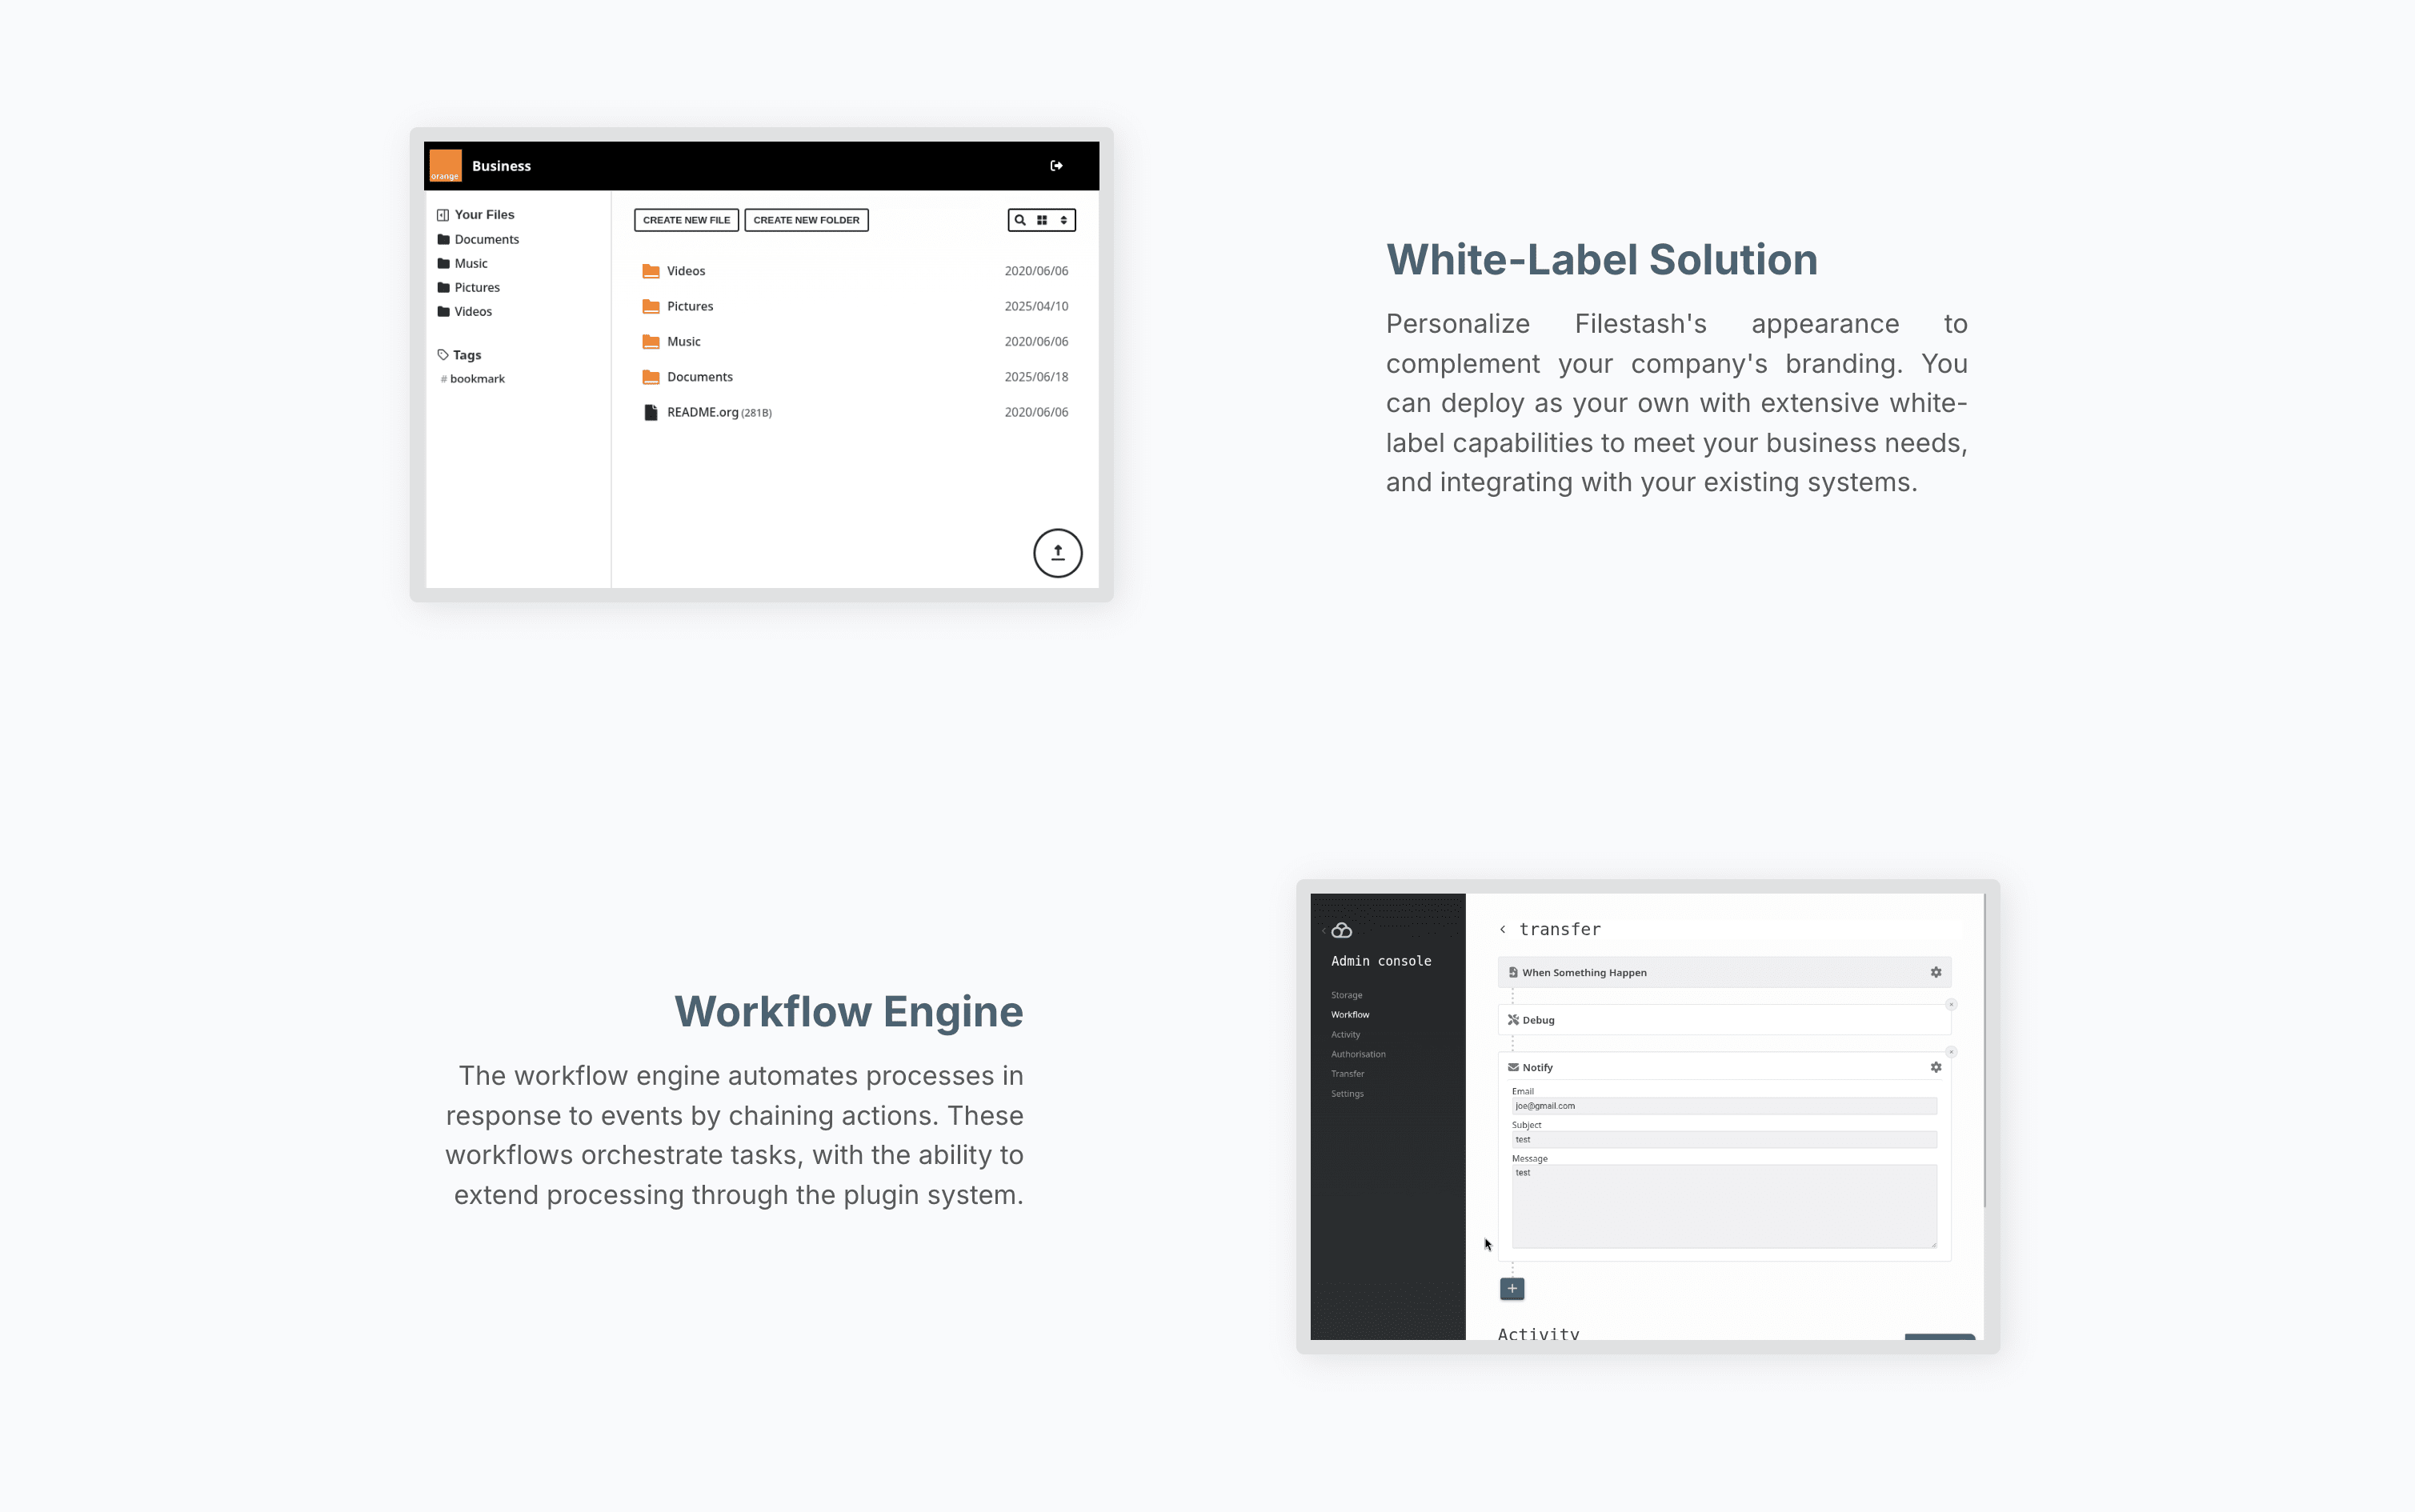
Task: Click the orange brand logo in the Business header
Action: click(445, 166)
